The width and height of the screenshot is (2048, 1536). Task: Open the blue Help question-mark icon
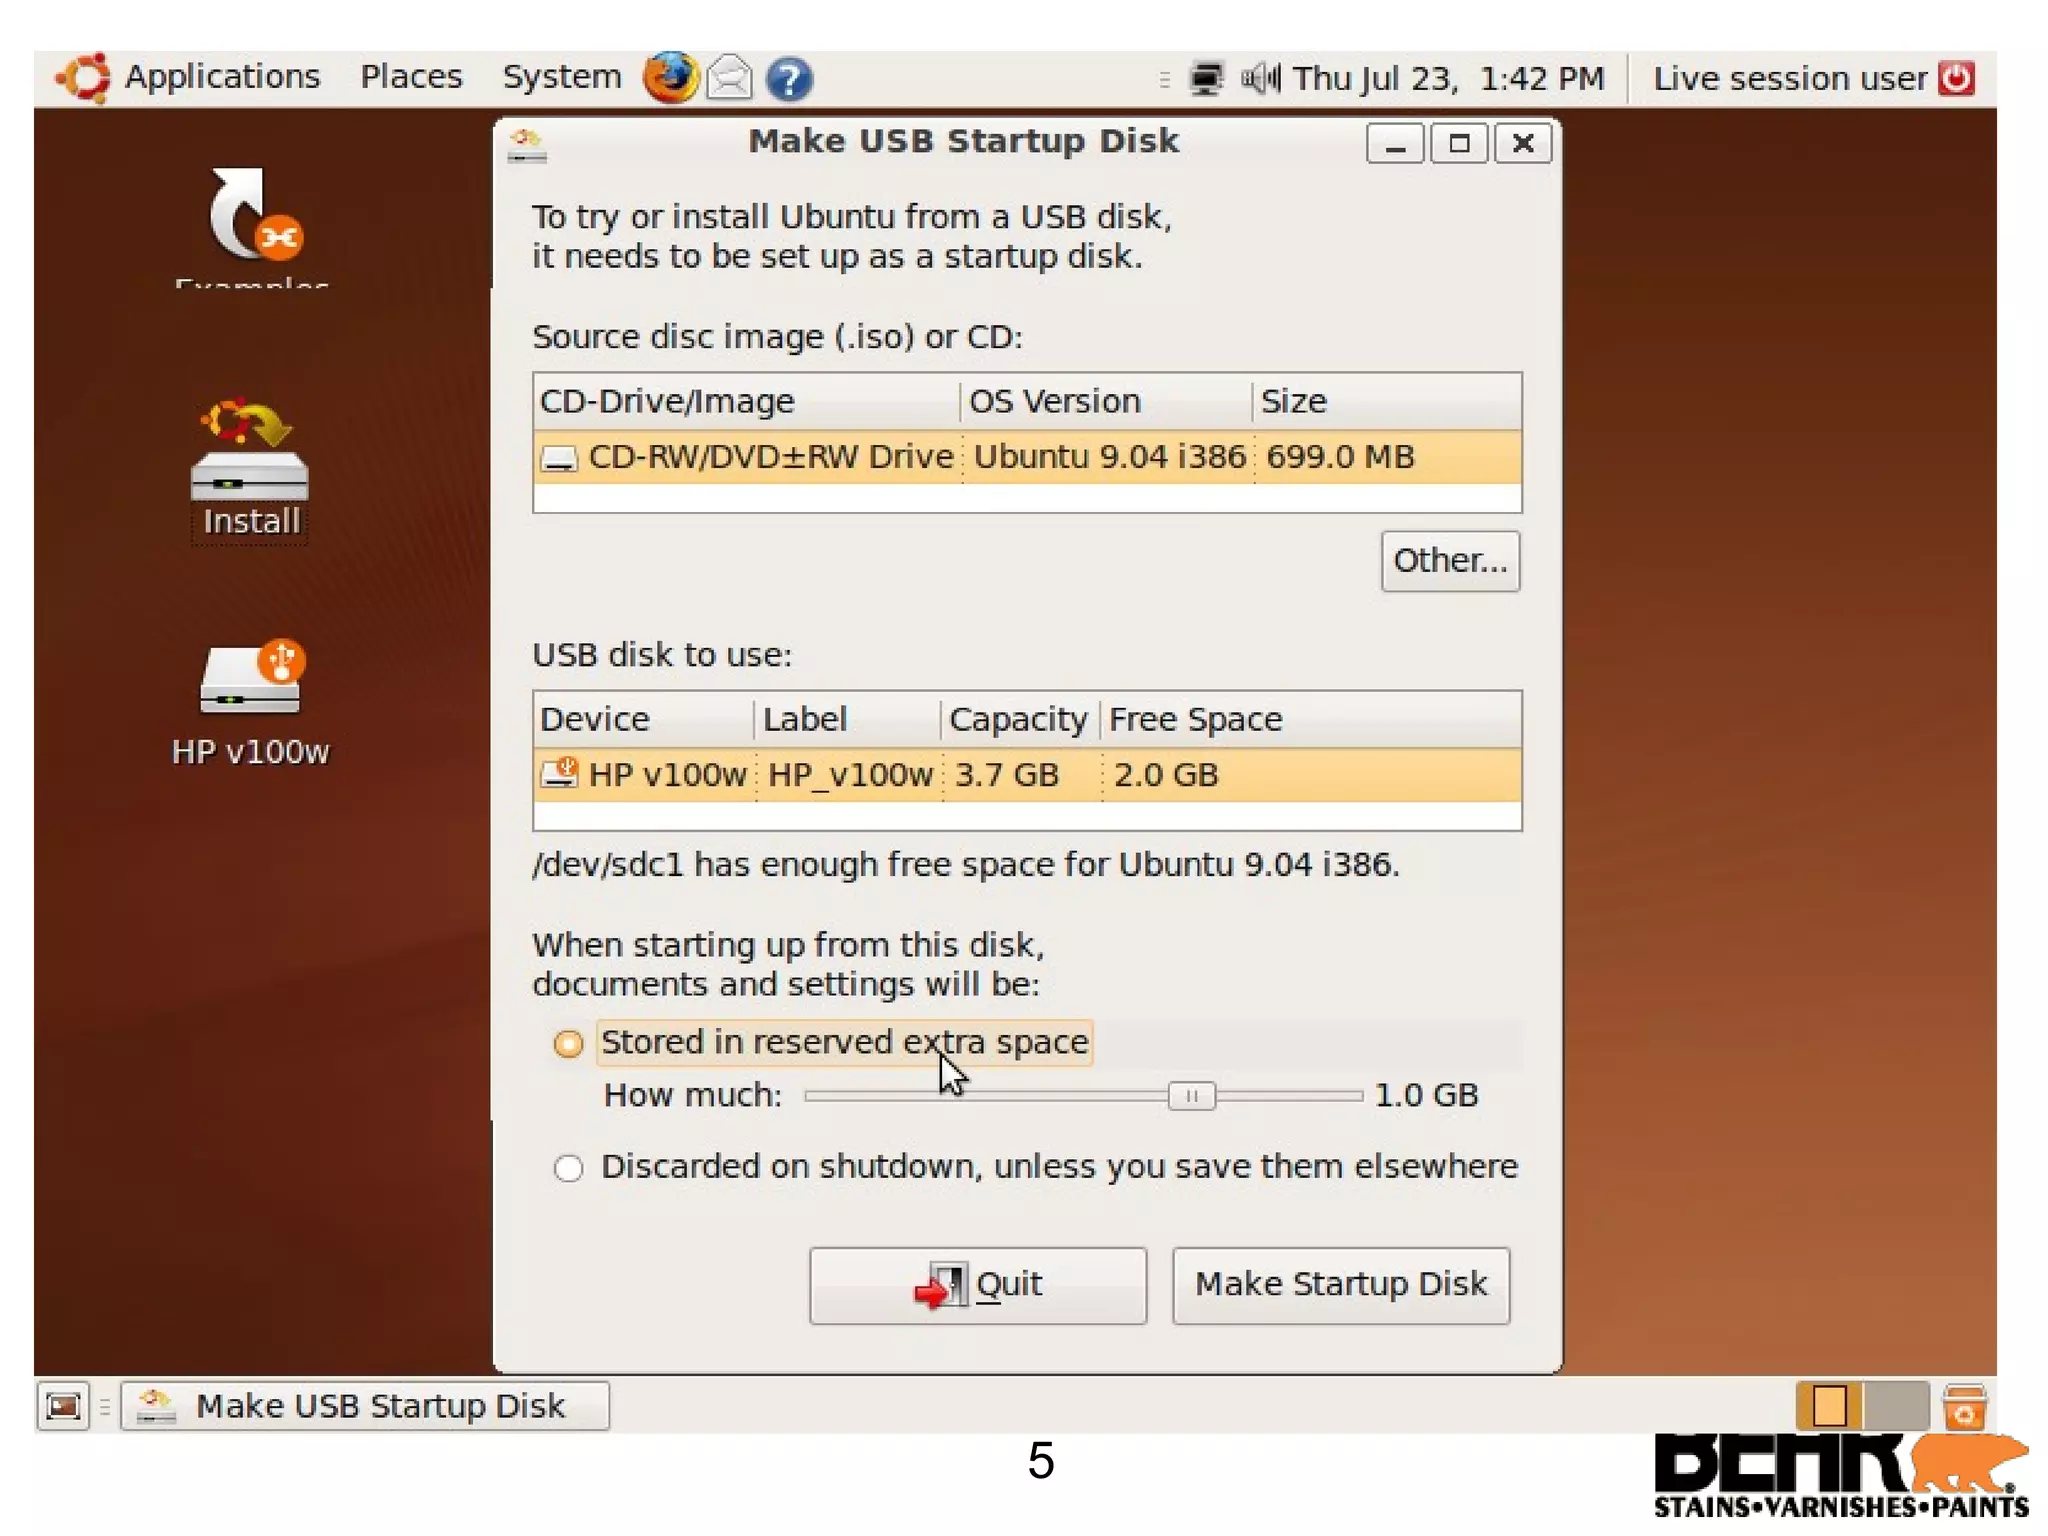coord(789,79)
